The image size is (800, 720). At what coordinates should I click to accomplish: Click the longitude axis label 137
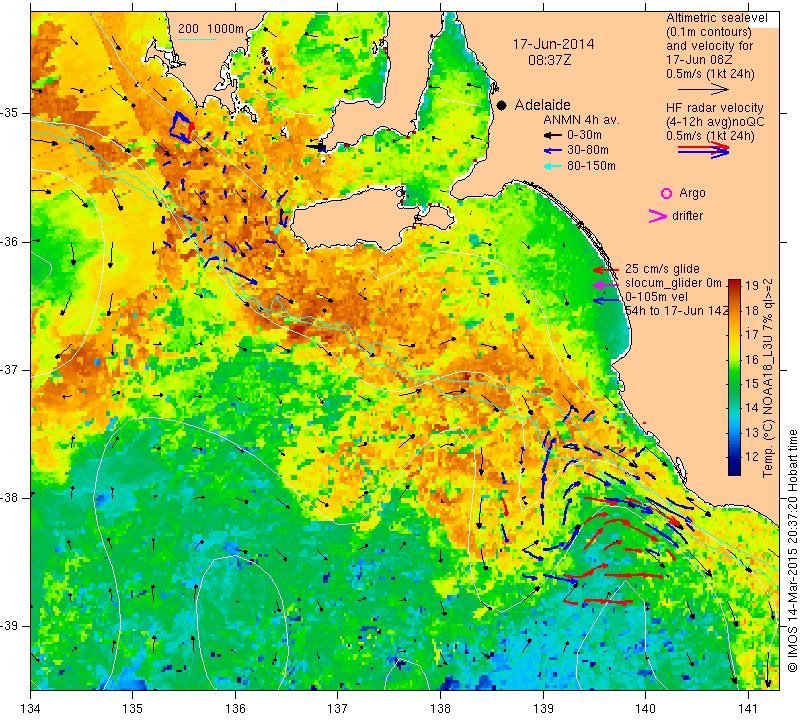pyautogui.click(x=337, y=709)
